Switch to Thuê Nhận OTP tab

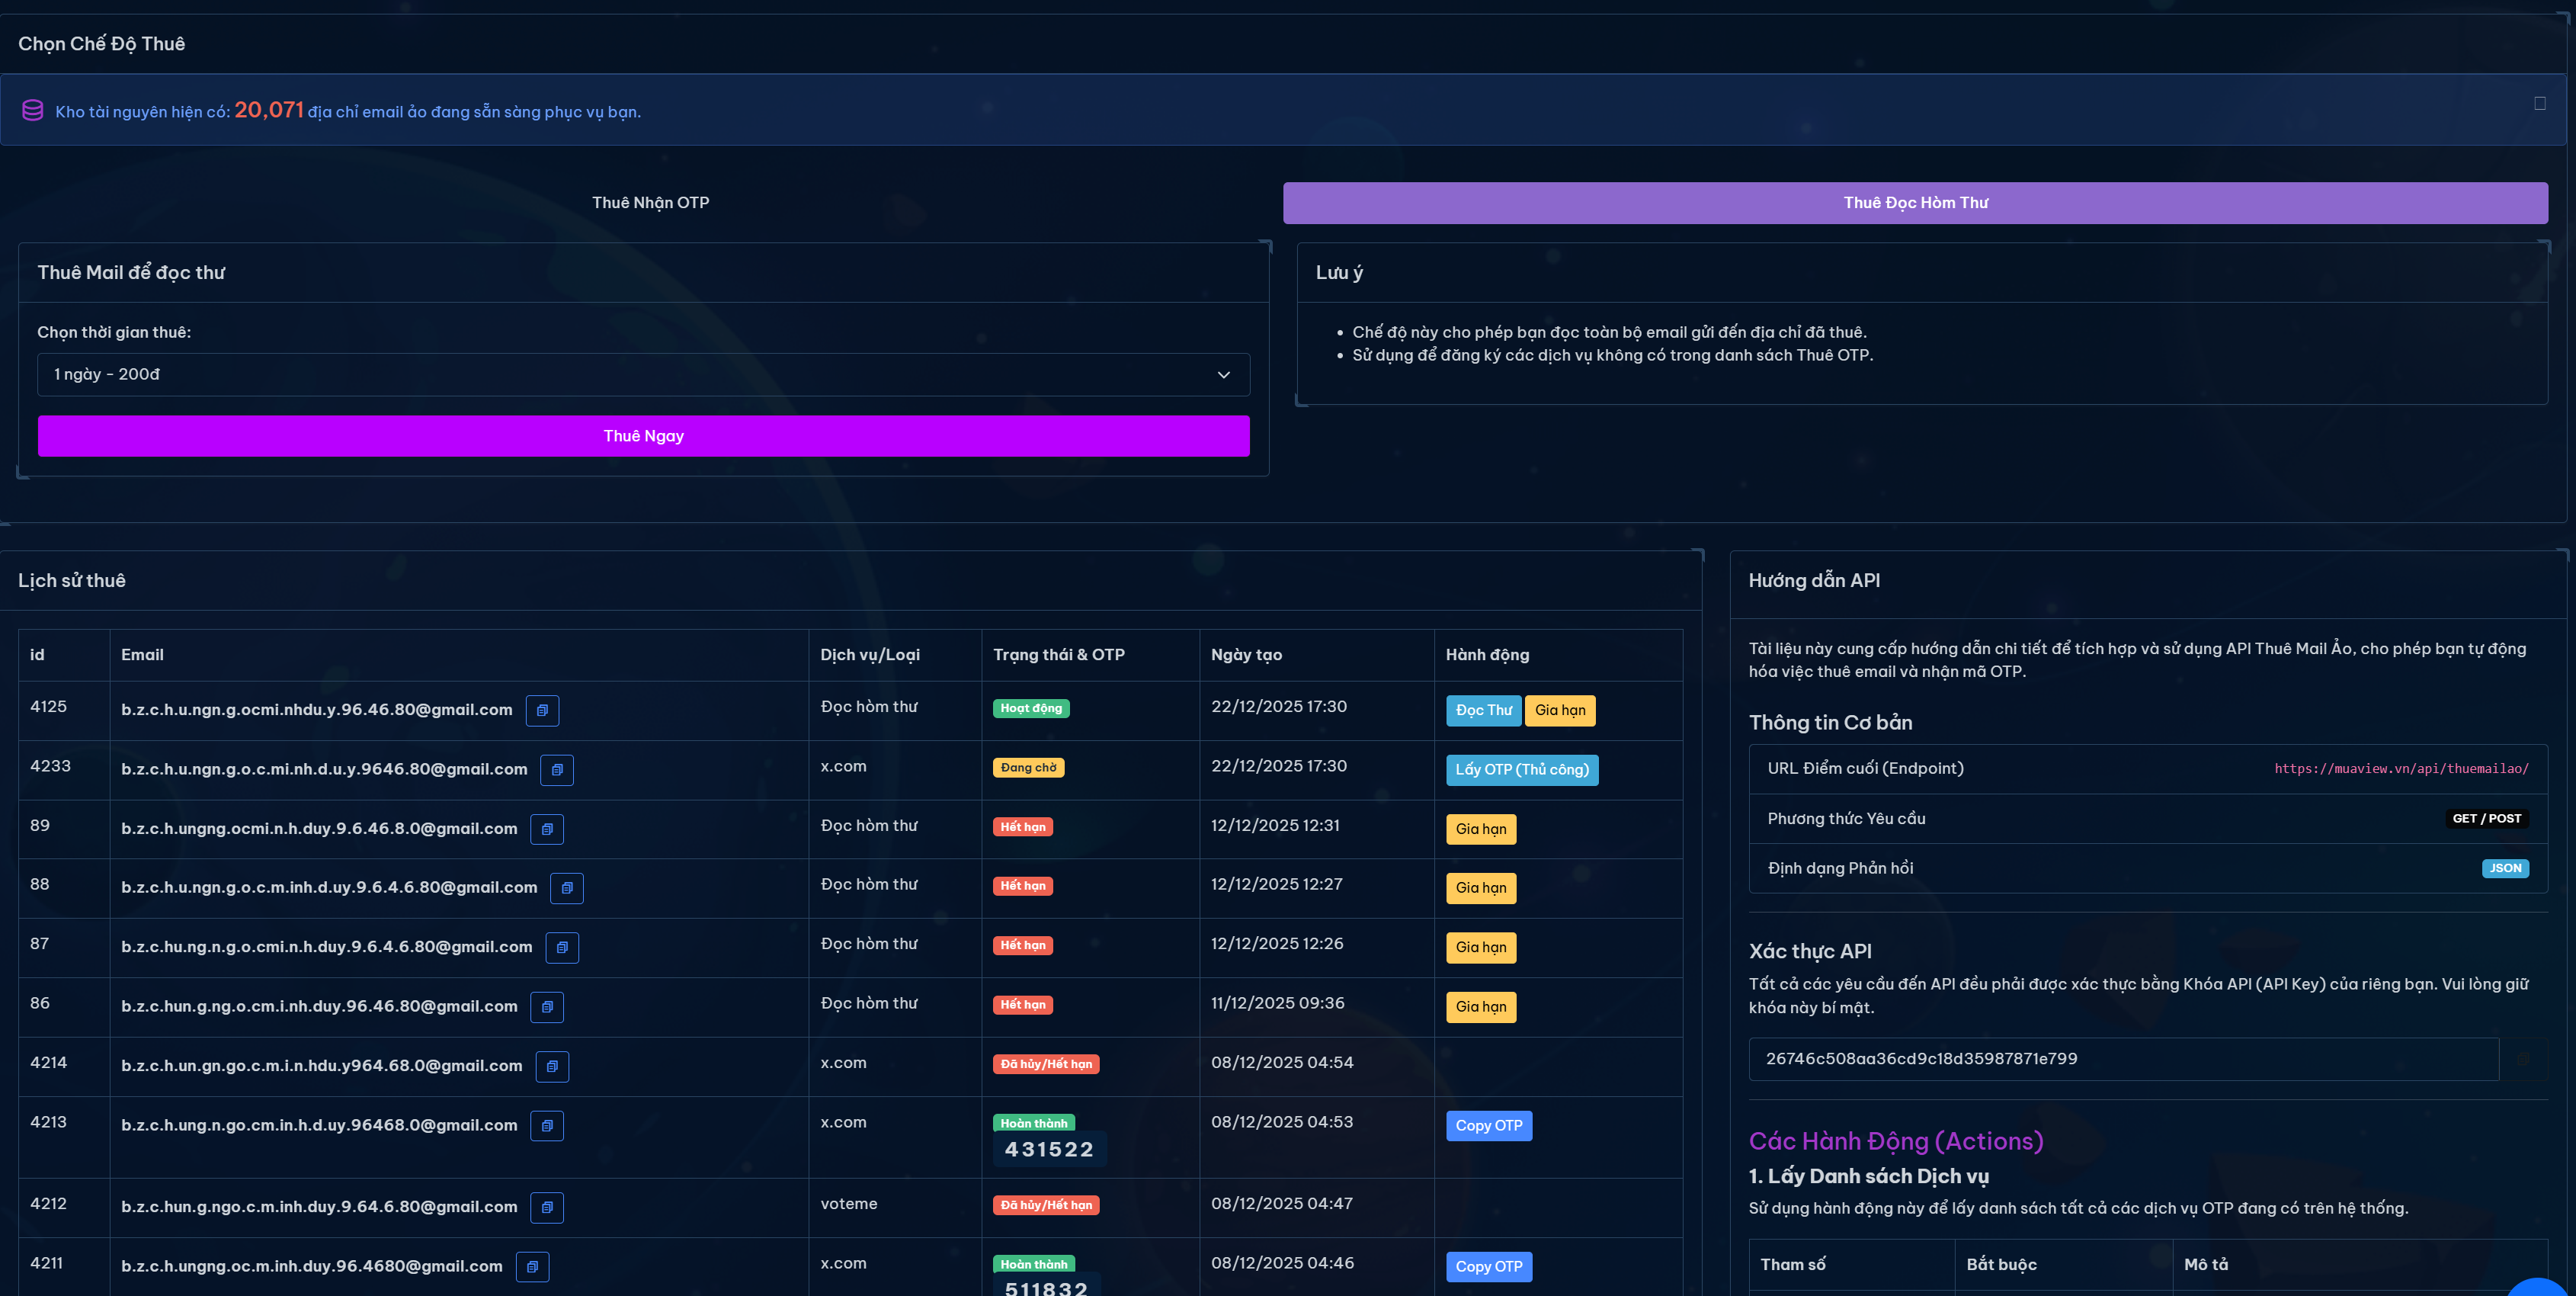click(x=650, y=202)
